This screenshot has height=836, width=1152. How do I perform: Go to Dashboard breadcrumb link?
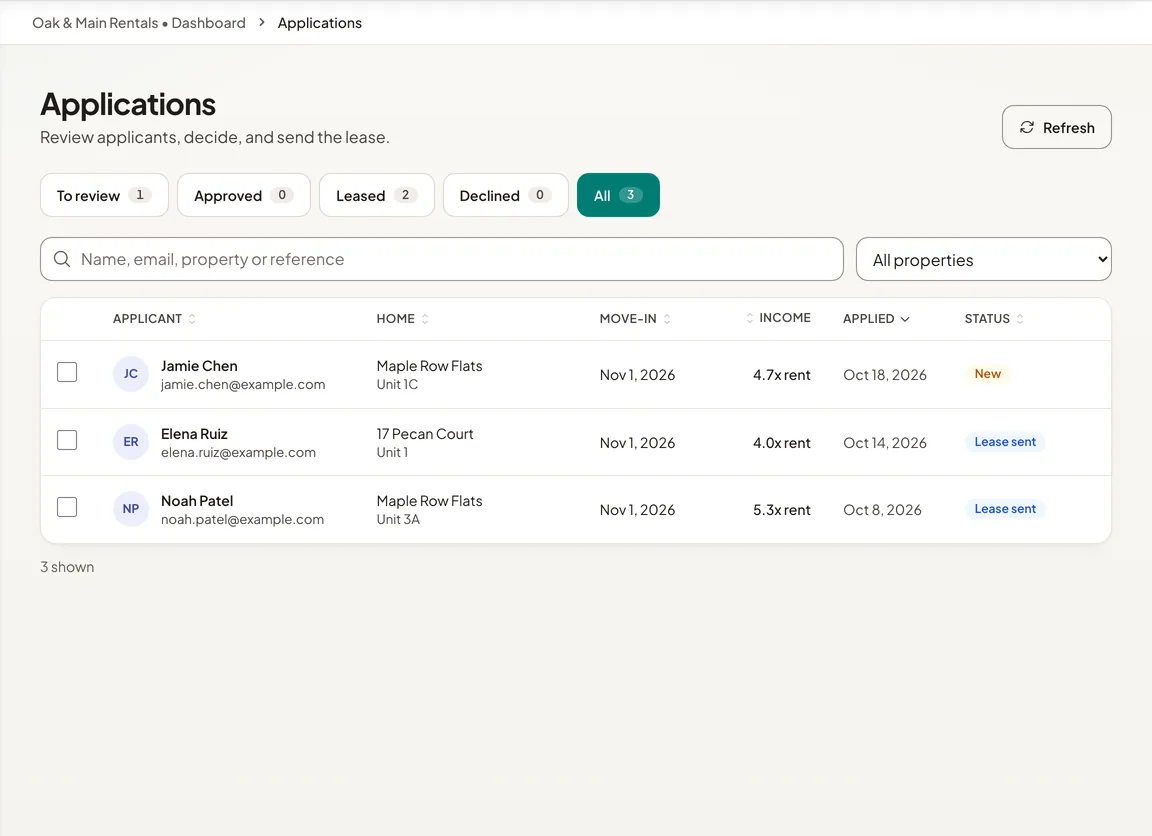coord(208,23)
